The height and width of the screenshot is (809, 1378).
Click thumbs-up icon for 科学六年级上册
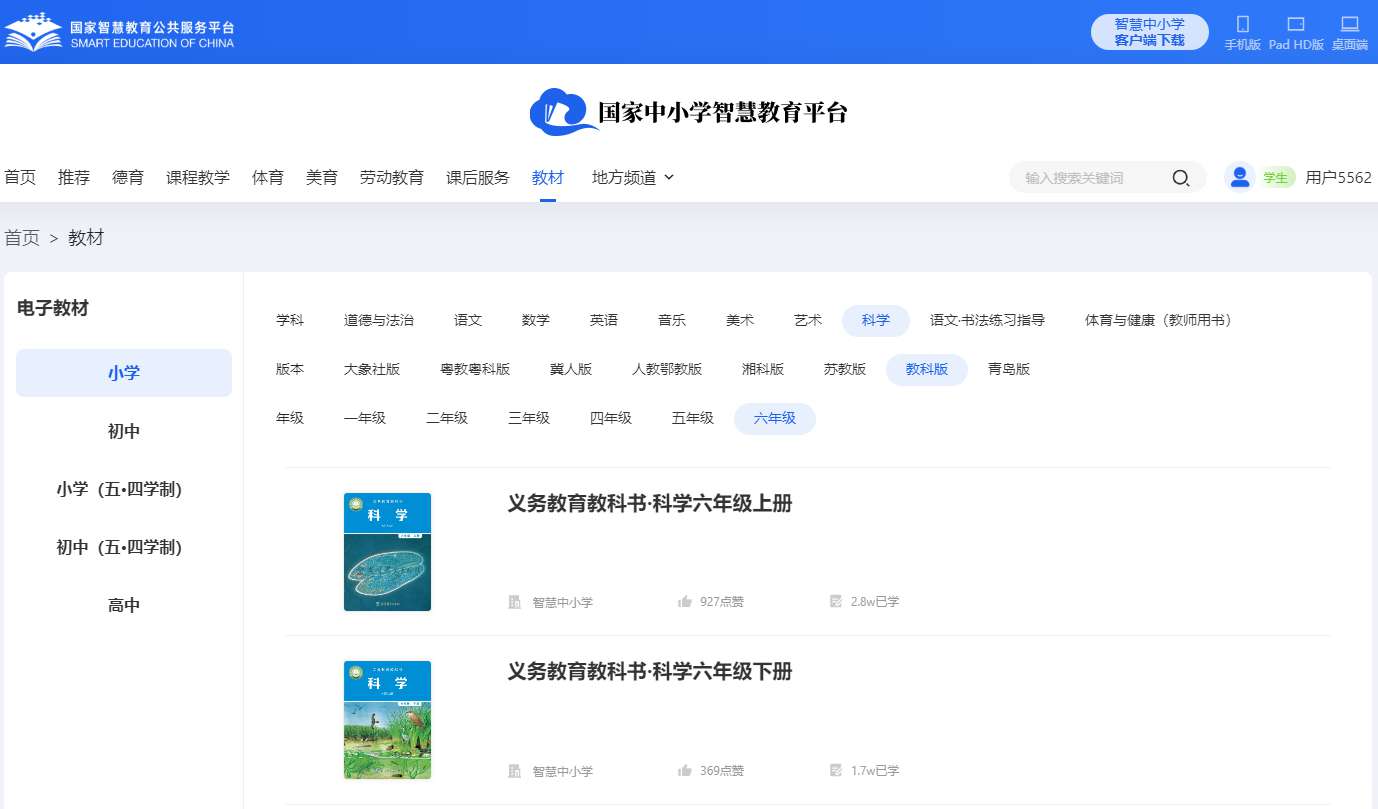point(685,602)
